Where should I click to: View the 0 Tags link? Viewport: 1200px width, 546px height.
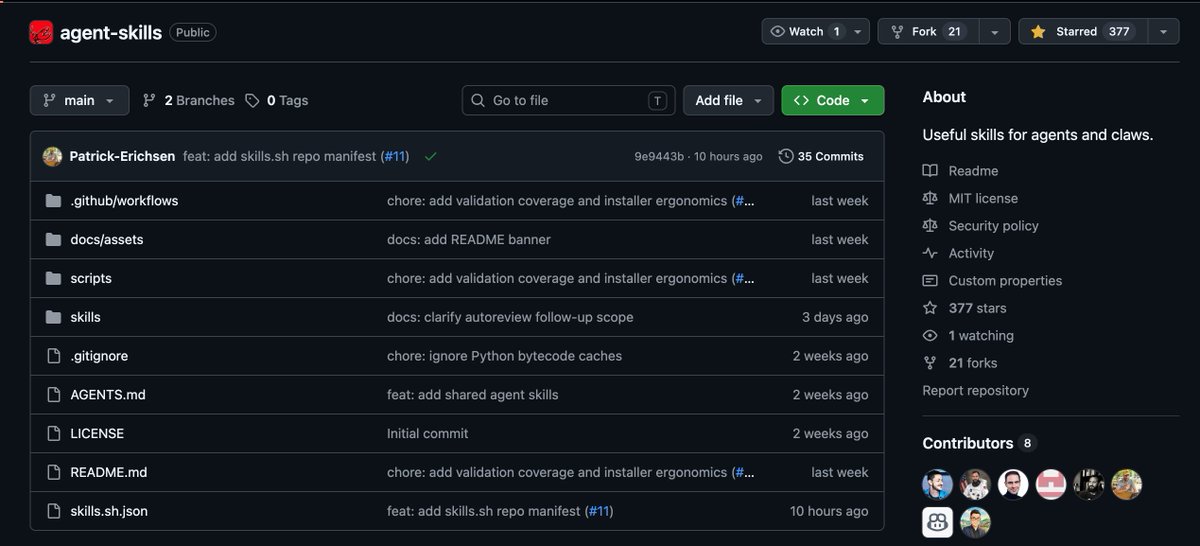[x=277, y=100]
